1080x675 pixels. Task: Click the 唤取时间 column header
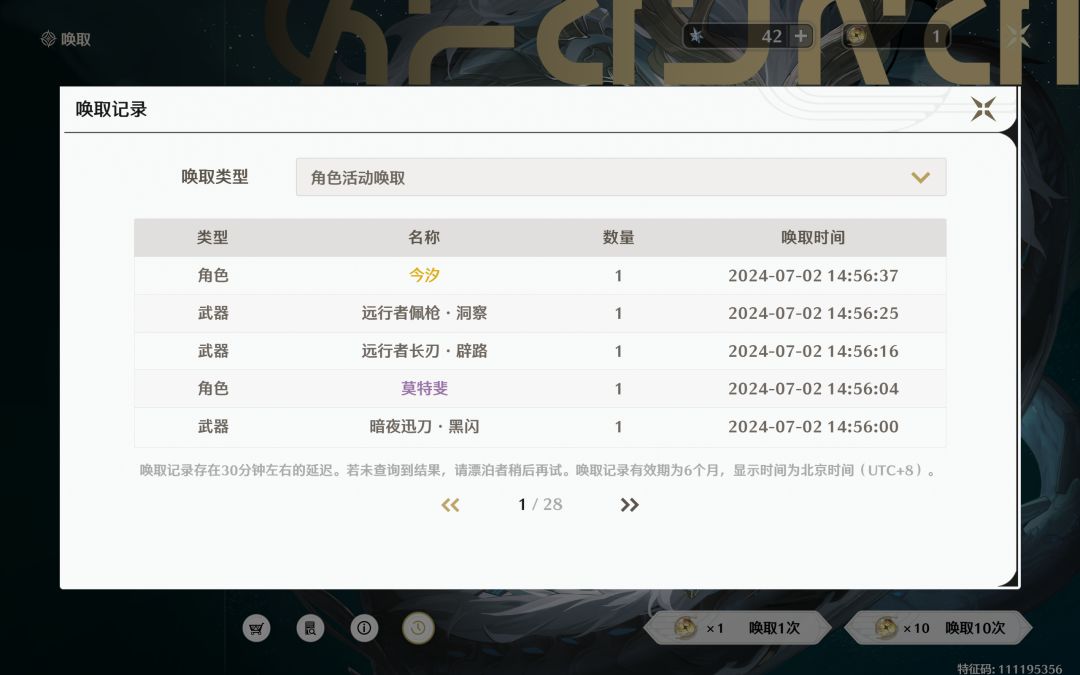pyautogui.click(x=813, y=238)
